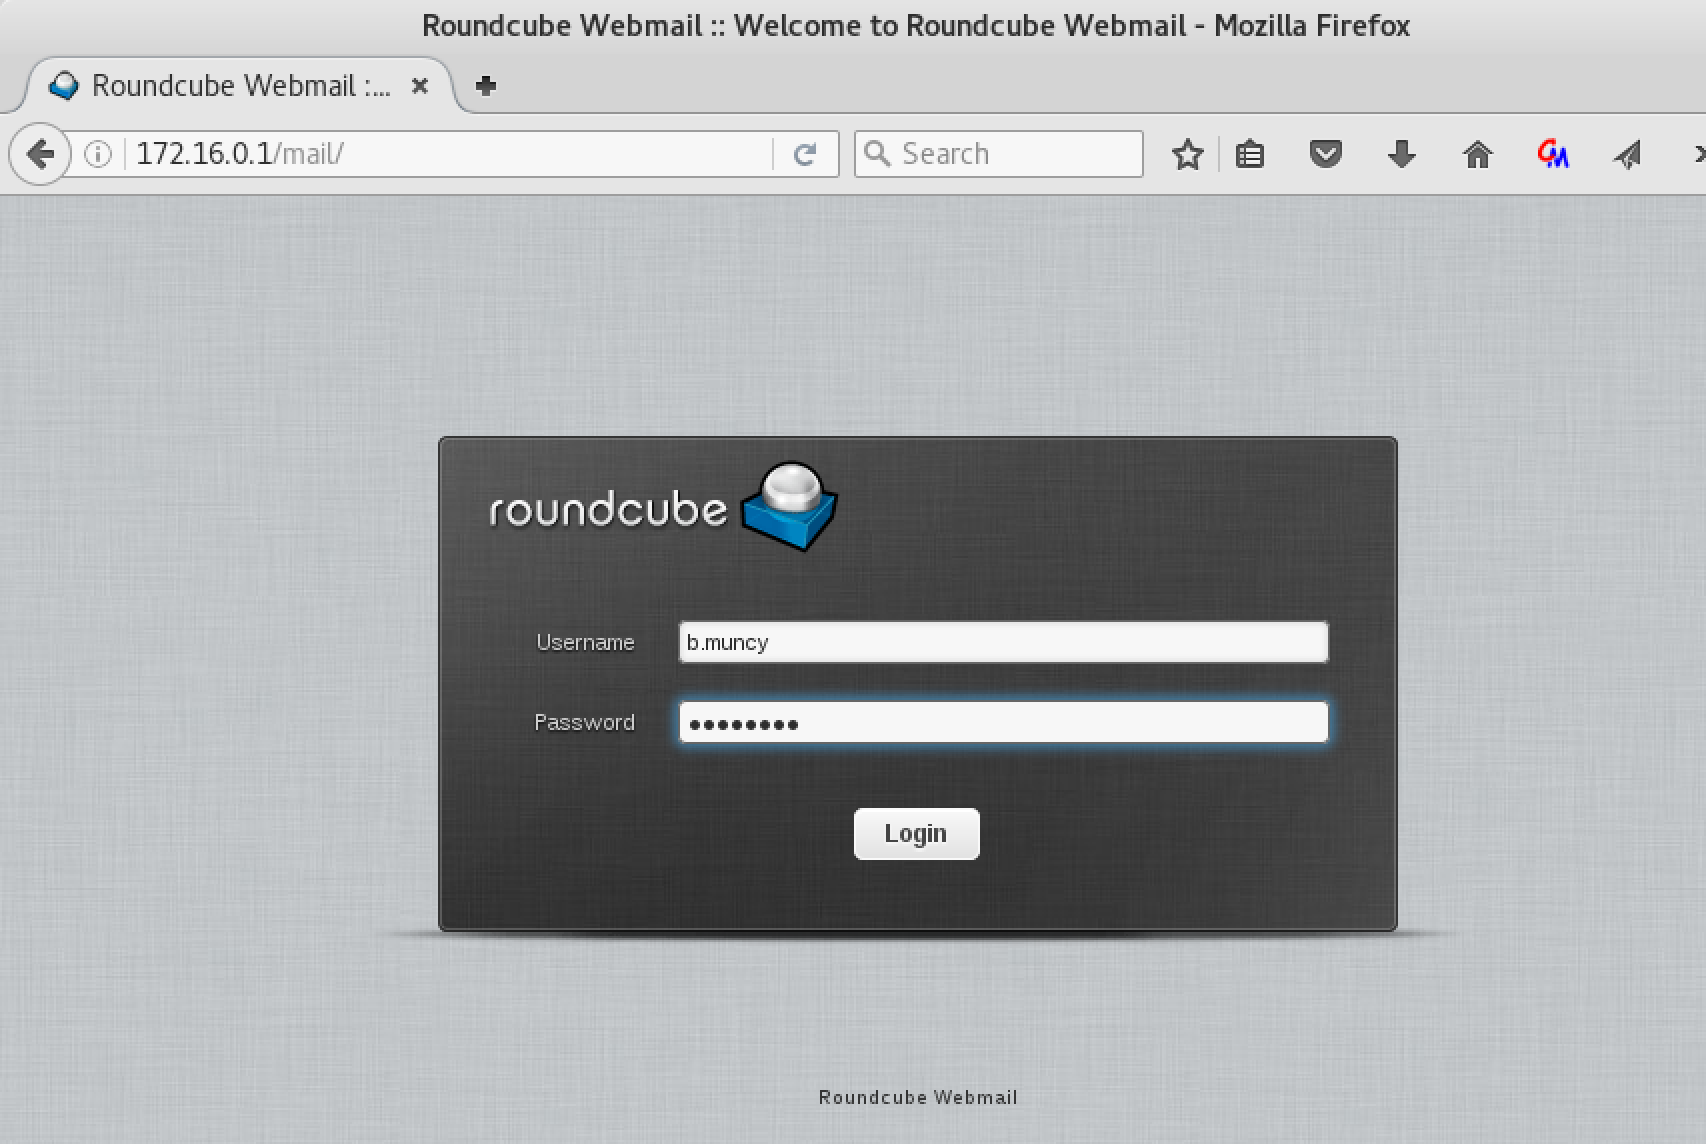
Task: Bookmark this page with the star icon
Action: 1187,154
